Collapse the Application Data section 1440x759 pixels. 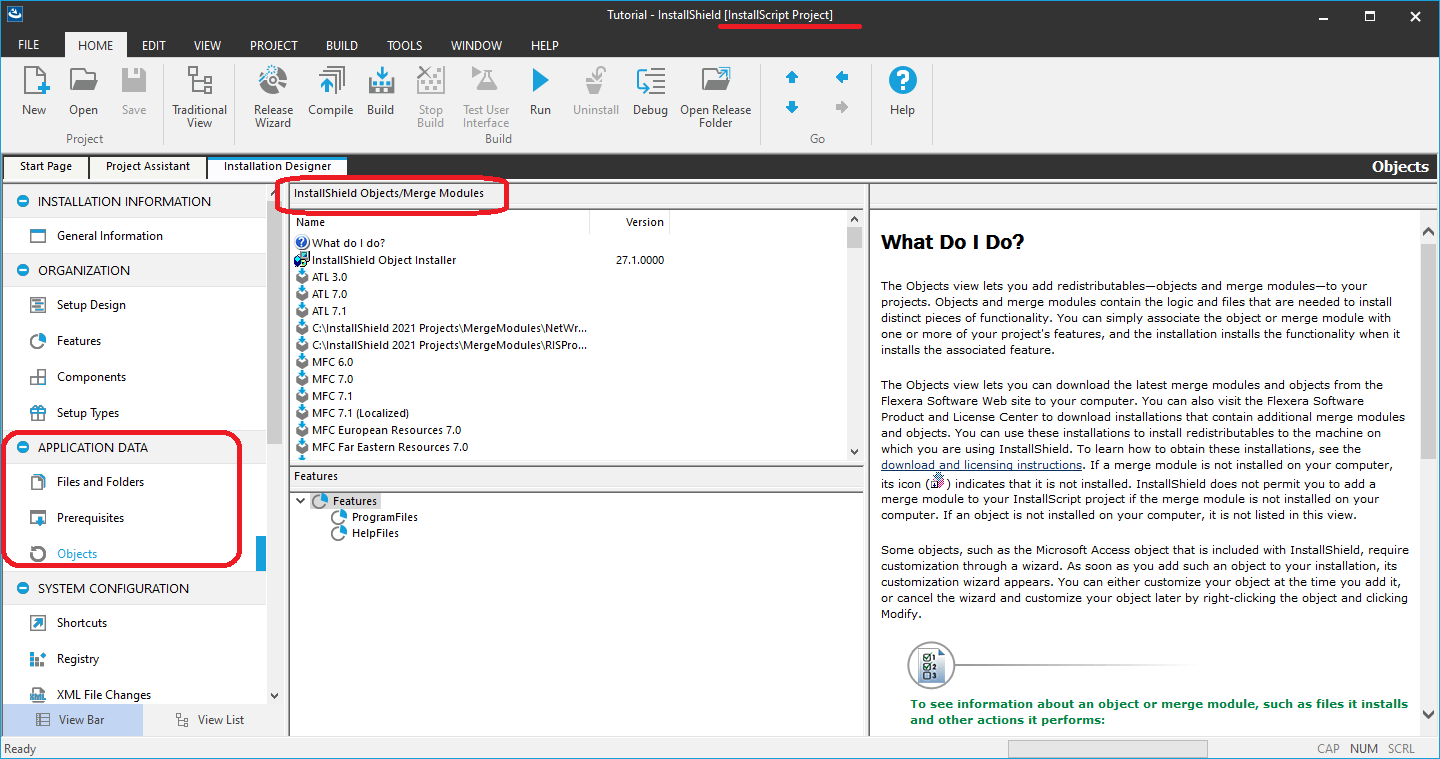coord(23,447)
